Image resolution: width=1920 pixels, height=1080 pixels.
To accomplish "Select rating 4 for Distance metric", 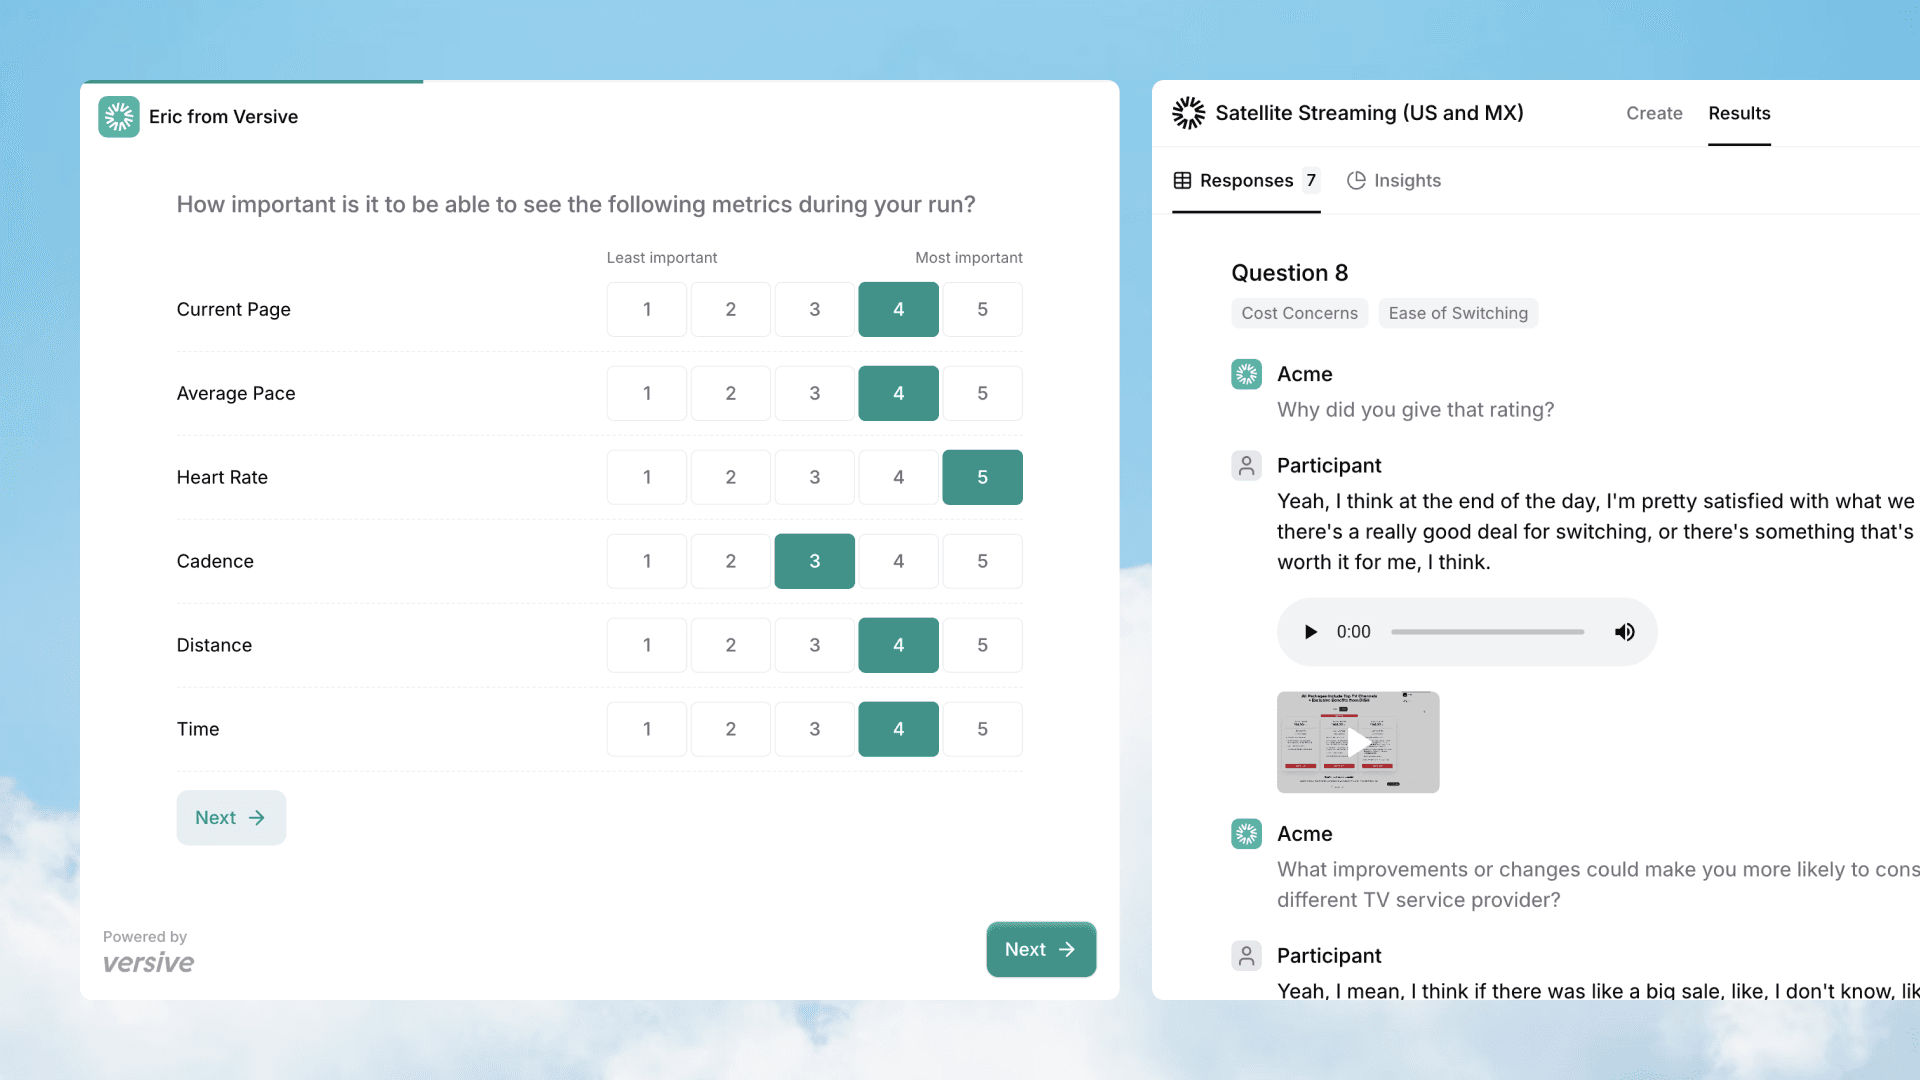I will (x=898, y=645).
